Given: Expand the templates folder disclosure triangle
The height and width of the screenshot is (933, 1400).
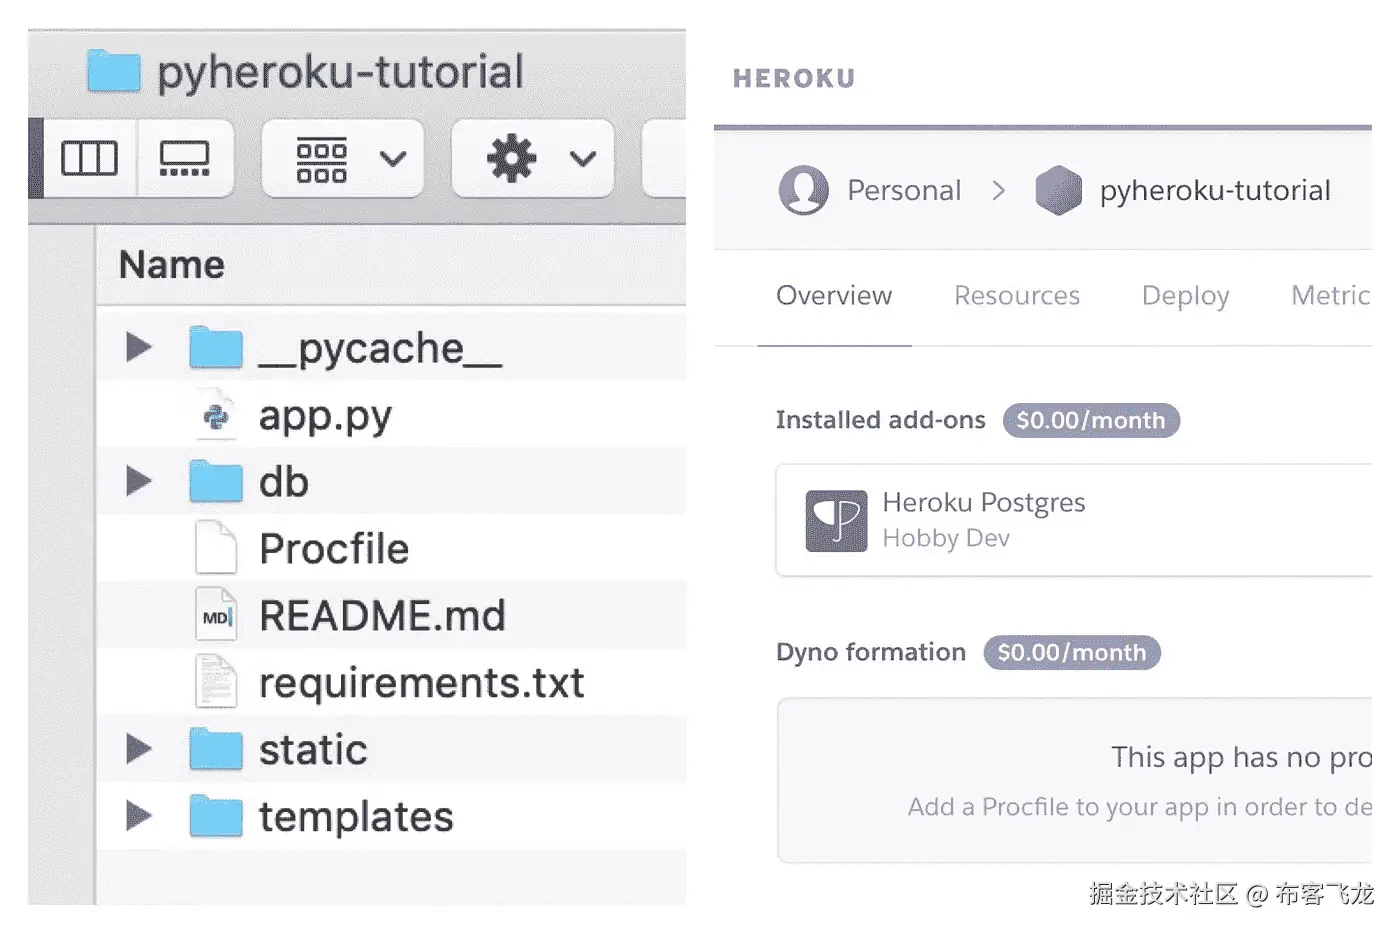Looking at the screenshot, I should (x=139, y=816).
